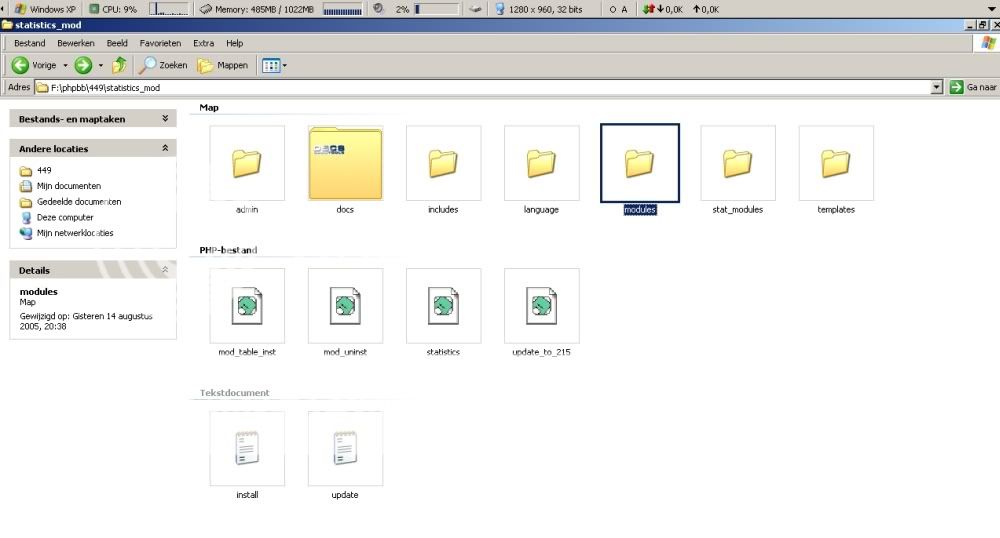Click the Windows flag logo
1000x538 pixels.
pyautogui.click(x=989, y=43)
